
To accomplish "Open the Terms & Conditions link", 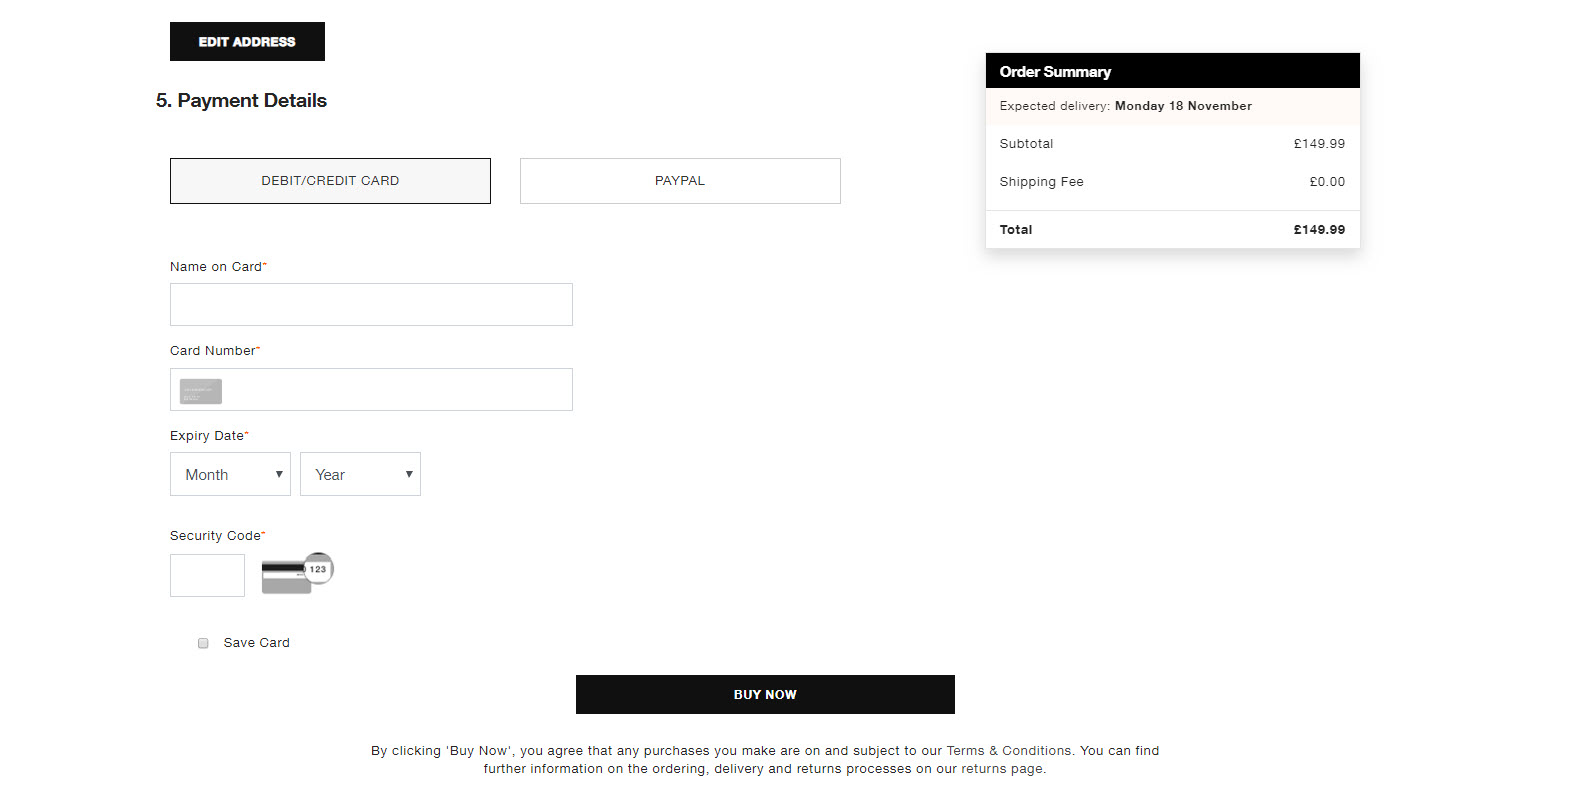I will [x=1009, y=751].
